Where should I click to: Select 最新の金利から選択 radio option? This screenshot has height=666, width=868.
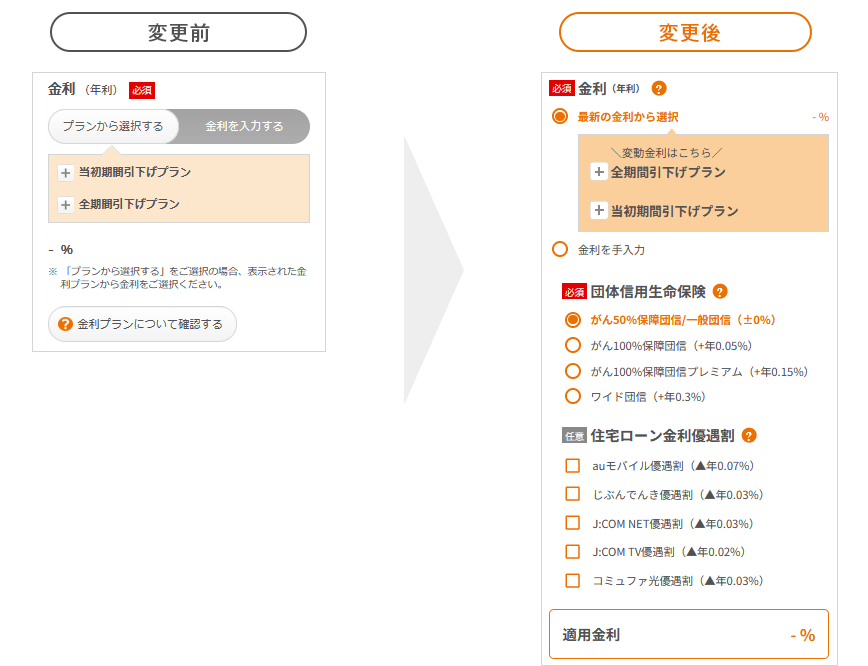tap(560, 117)
